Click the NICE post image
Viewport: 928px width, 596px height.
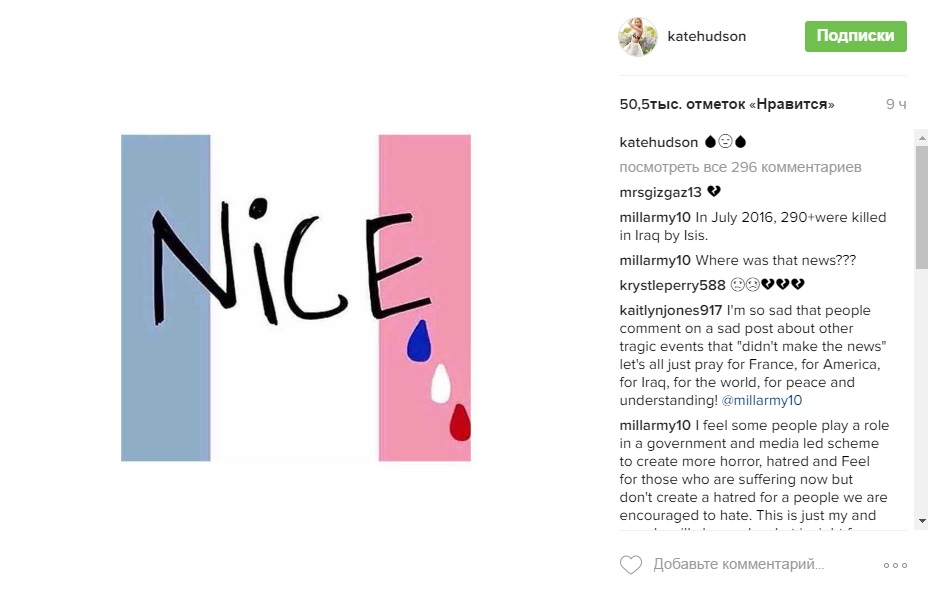(296, 297)
